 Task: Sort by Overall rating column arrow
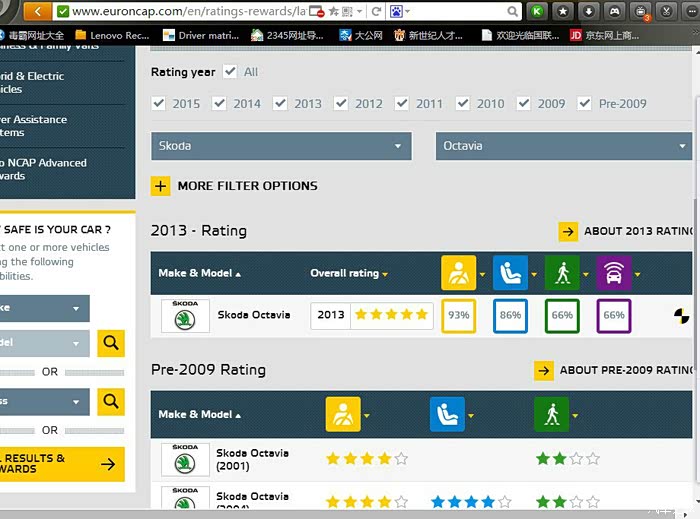point(384,274)
